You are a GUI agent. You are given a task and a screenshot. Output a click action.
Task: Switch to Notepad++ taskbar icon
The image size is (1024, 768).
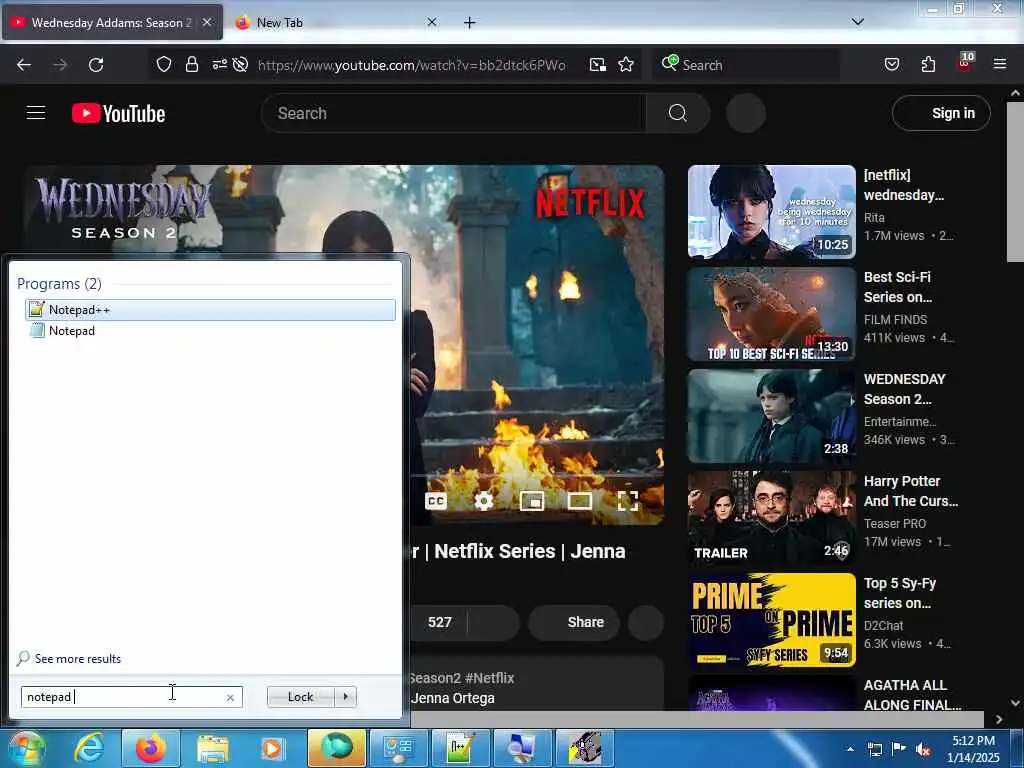[460, 748]
